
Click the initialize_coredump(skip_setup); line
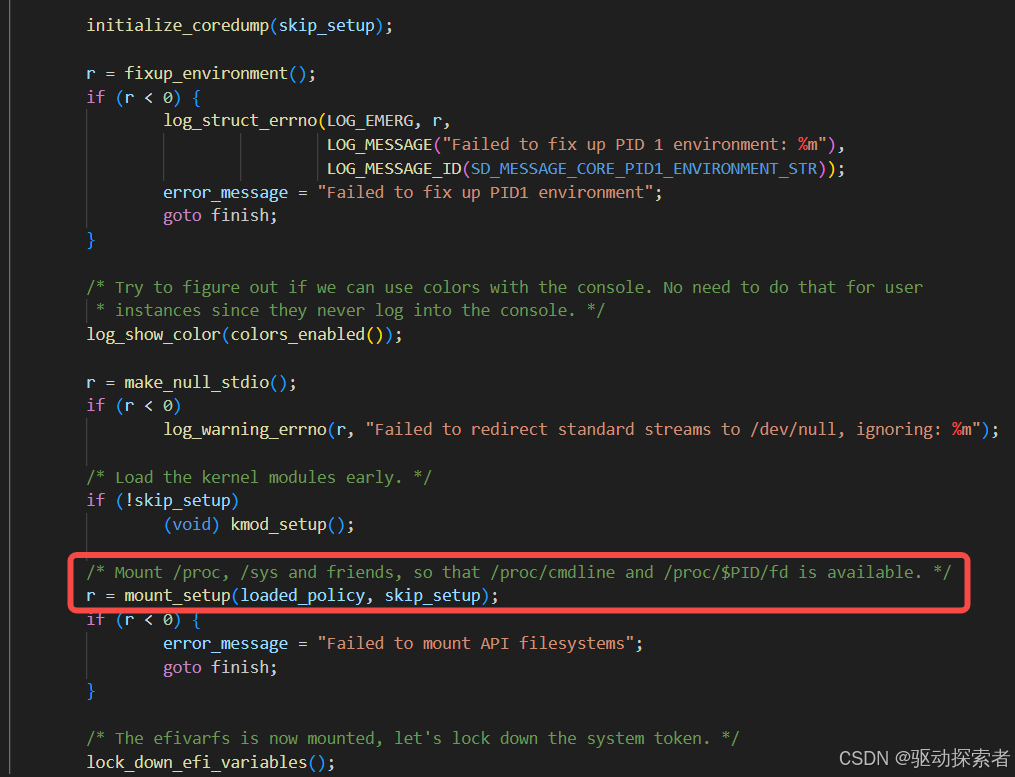click(240, 26)
